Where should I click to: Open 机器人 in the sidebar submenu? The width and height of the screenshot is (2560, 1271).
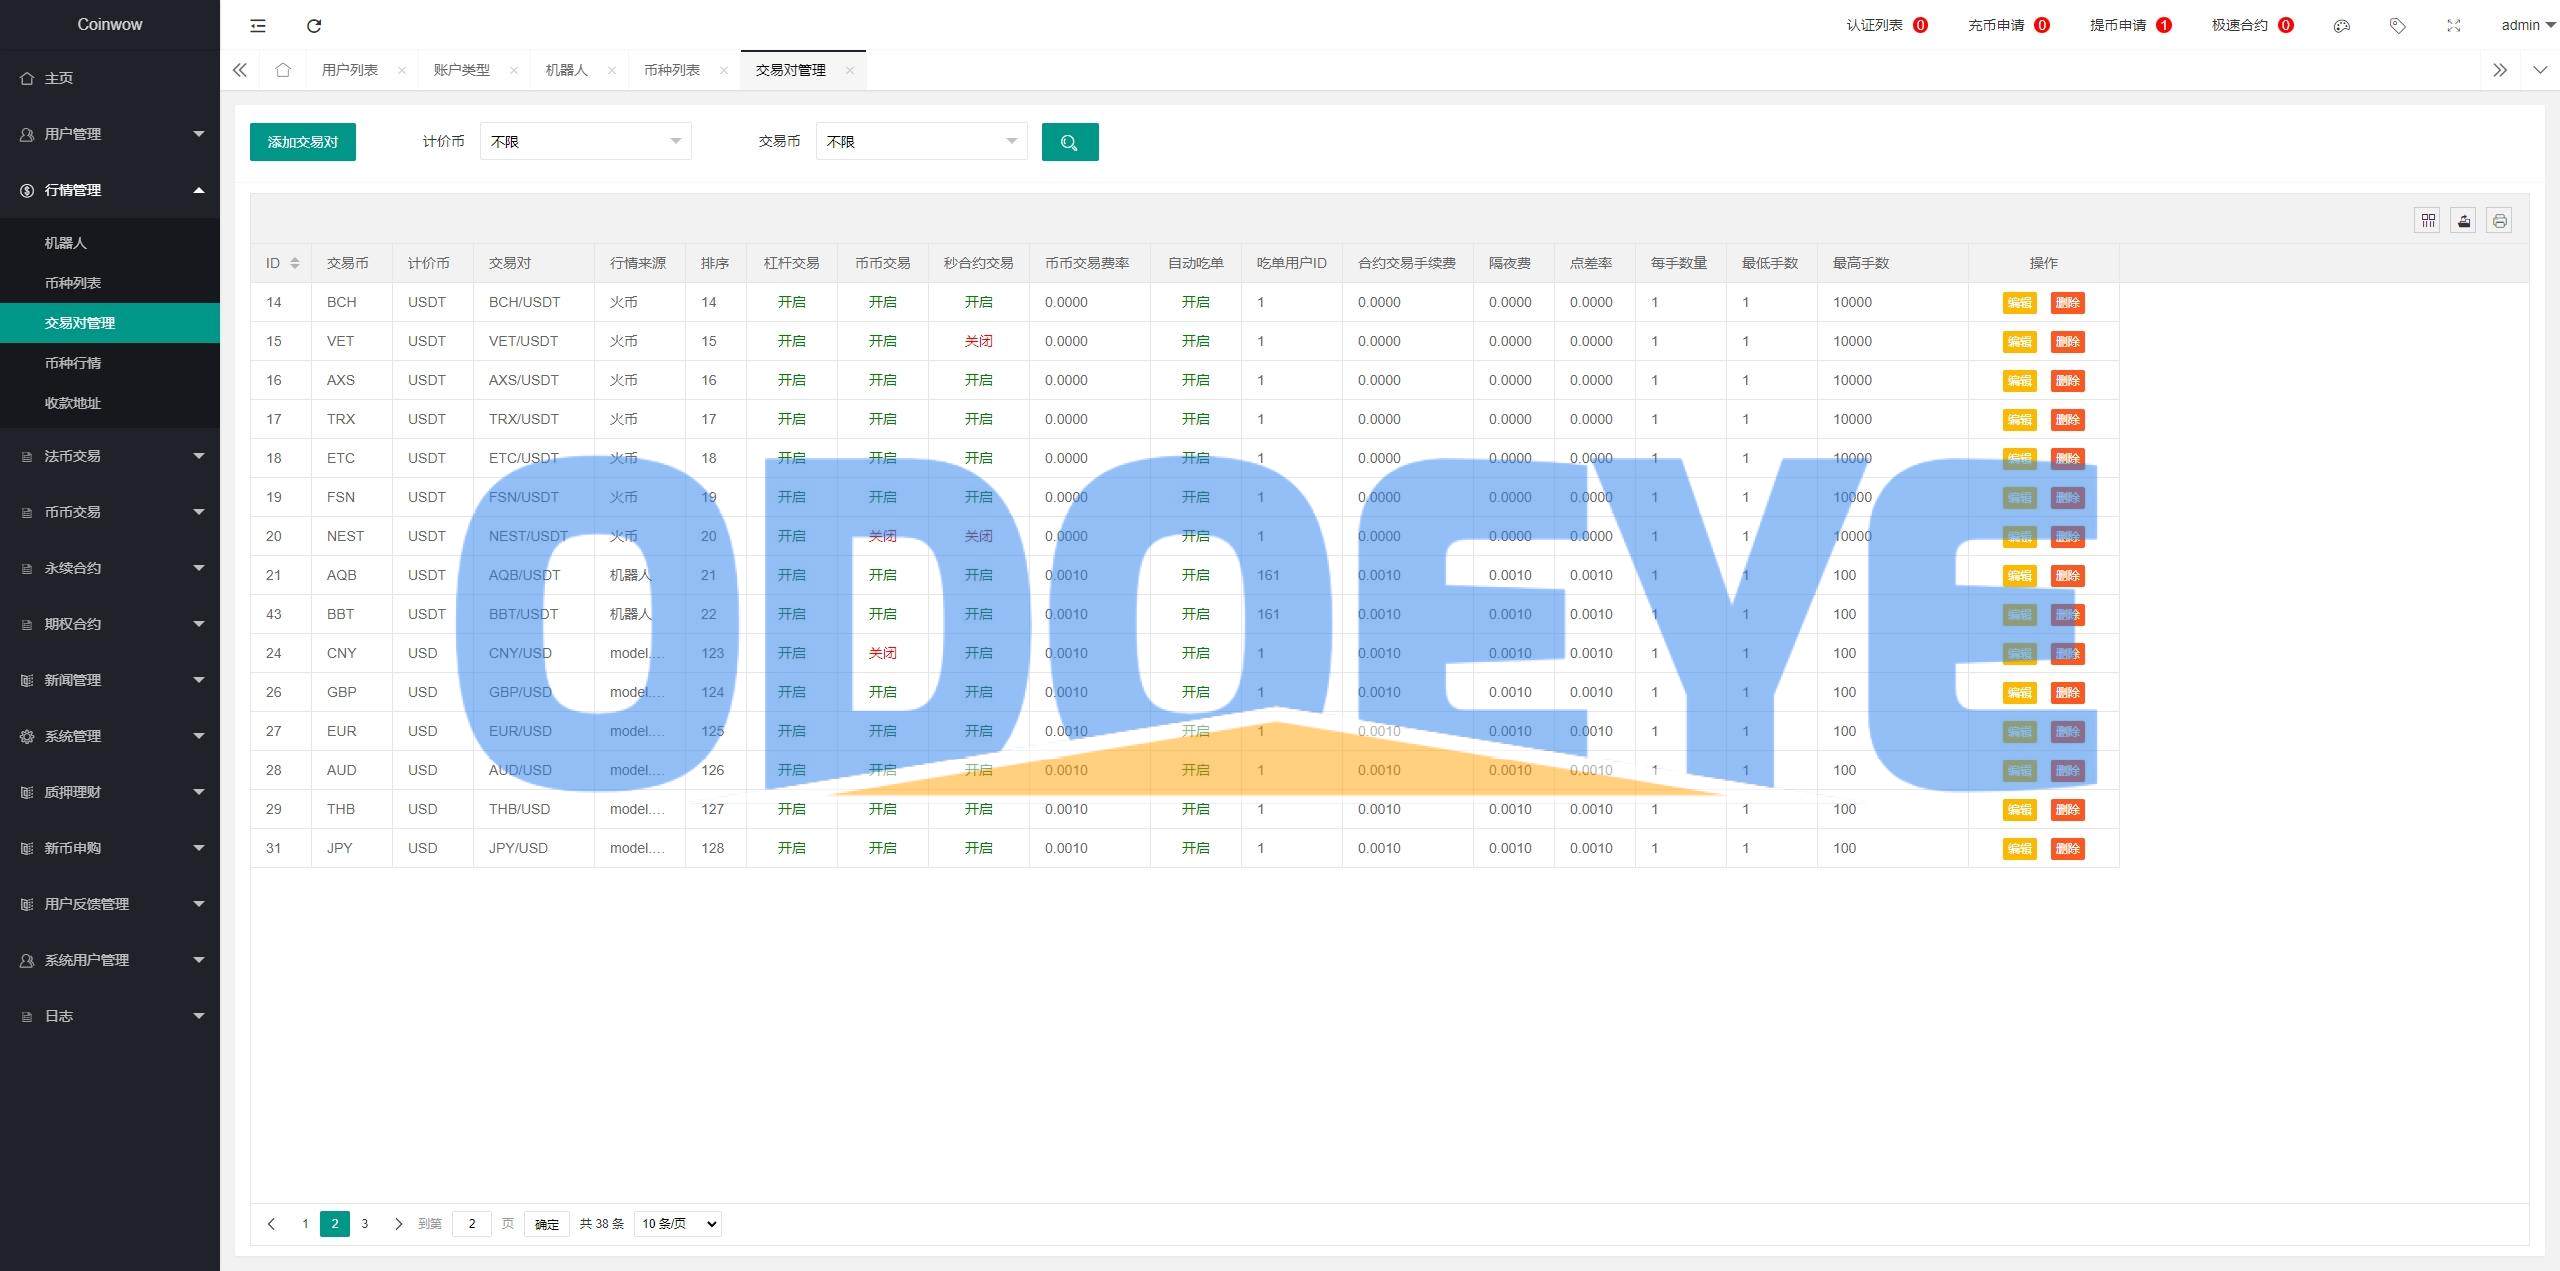click(x=110, y=243)
